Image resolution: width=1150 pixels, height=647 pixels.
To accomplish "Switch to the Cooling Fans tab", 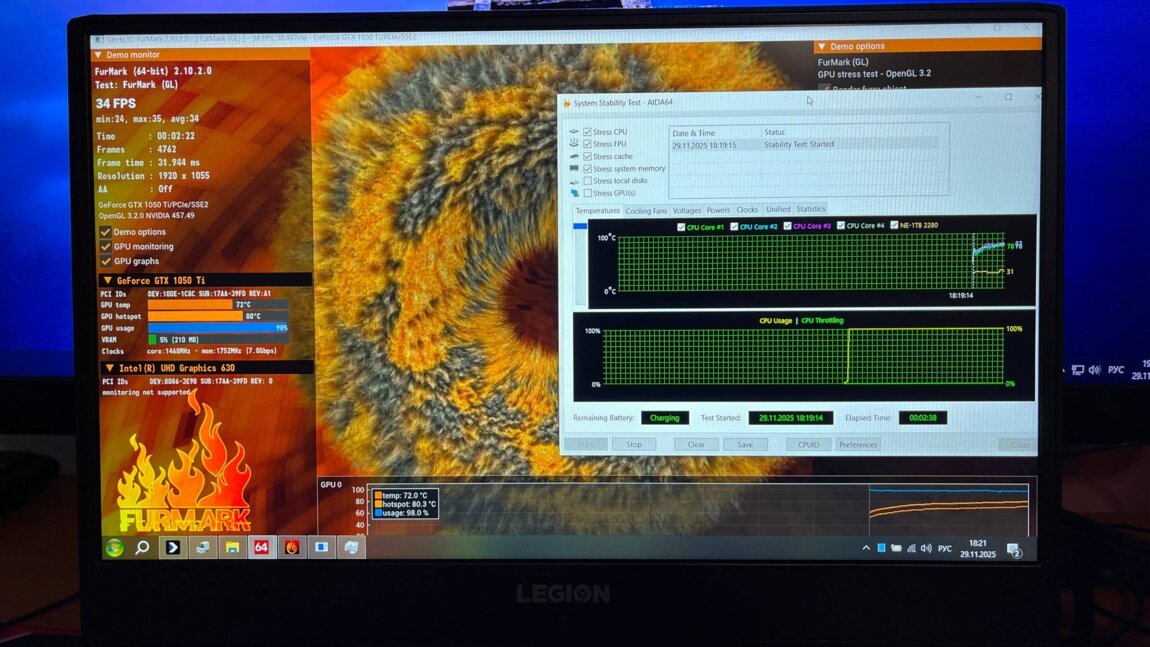I will pos(646,210).
